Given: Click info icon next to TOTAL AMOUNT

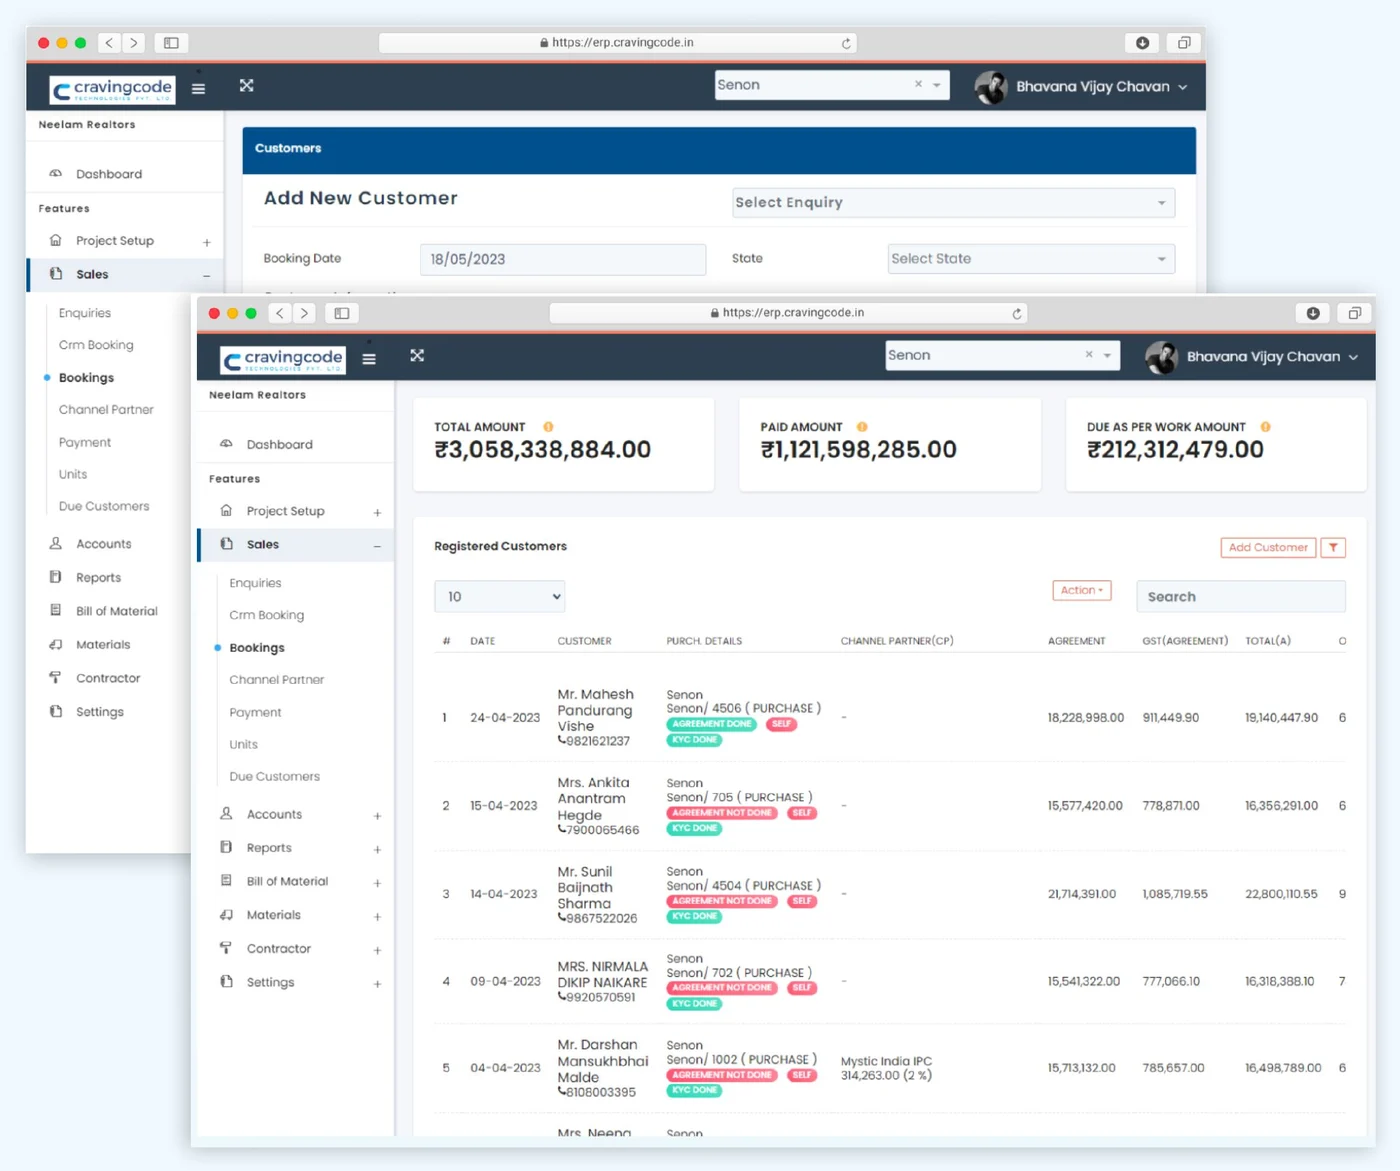Looking at the screenshot, I should tap(548, 427).
